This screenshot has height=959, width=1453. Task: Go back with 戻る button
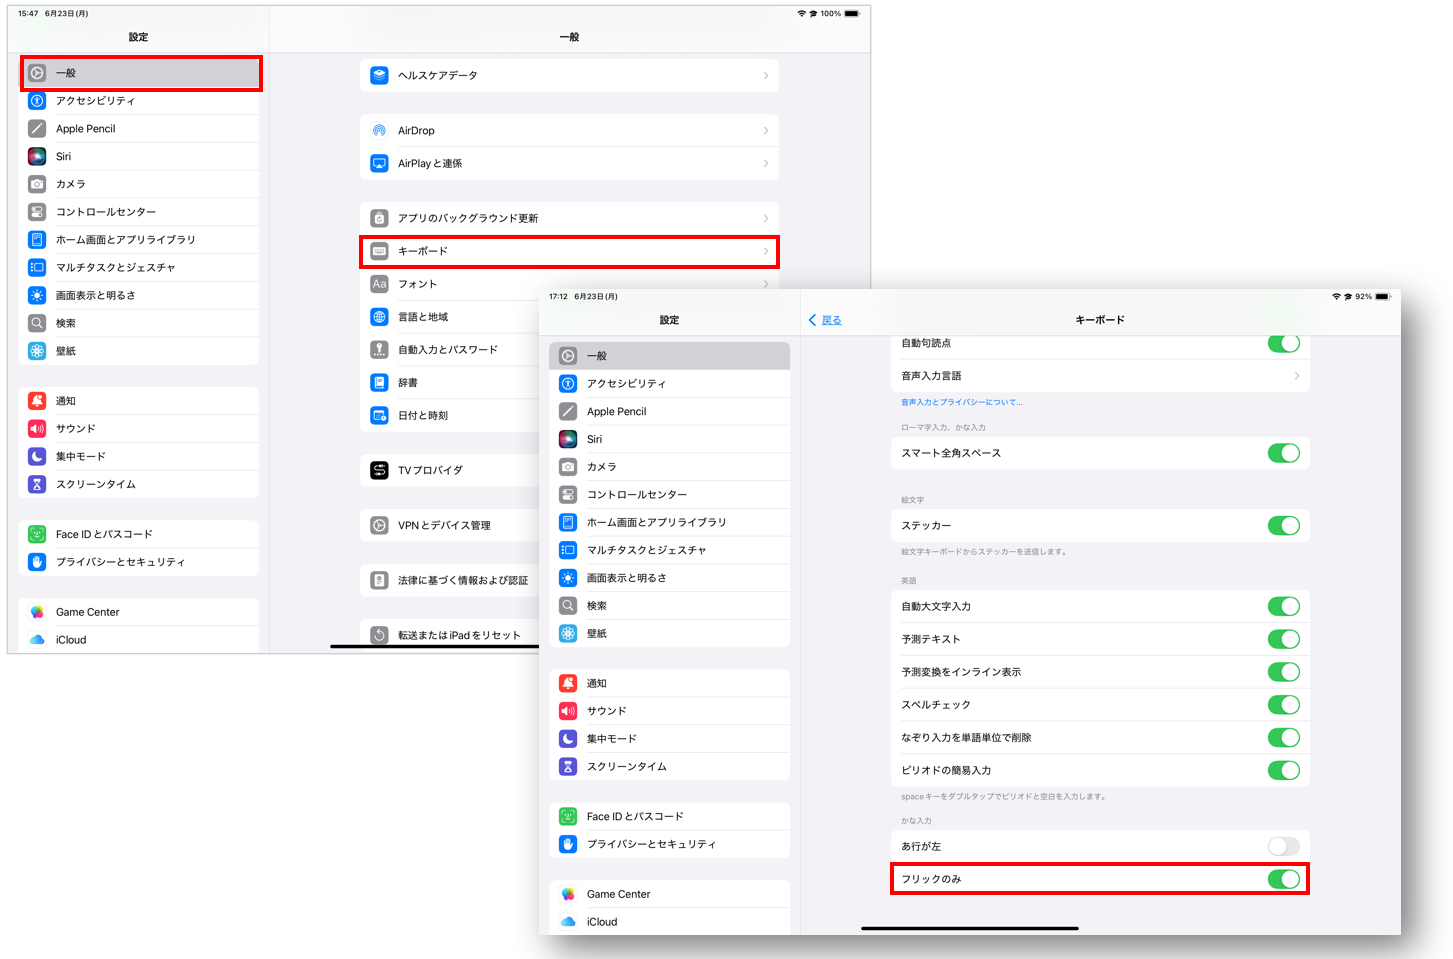pos(825,320)
